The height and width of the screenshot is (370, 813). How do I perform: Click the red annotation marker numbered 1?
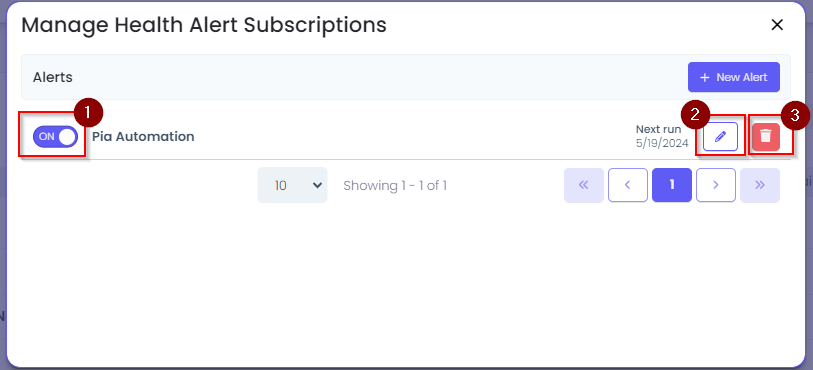pos(88,113)
